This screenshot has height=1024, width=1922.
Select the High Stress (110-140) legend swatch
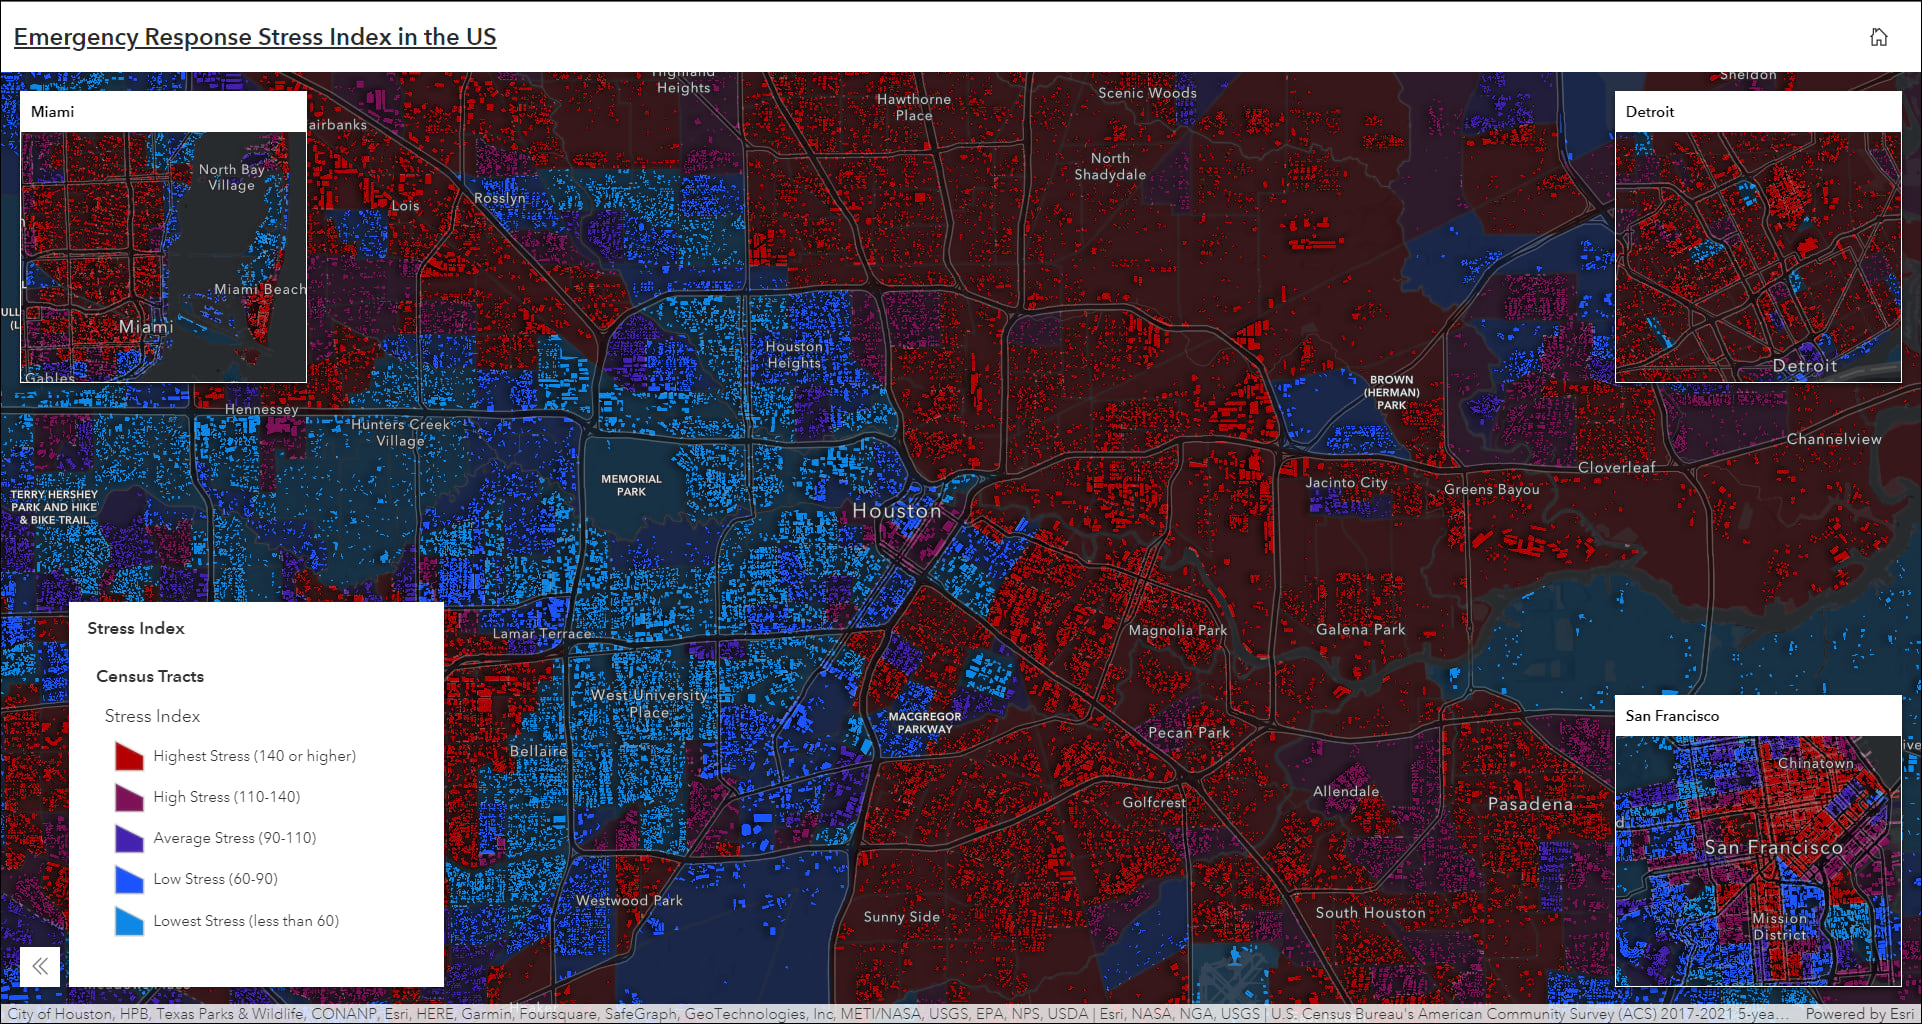pyautogui.click(x=128, y=798)
